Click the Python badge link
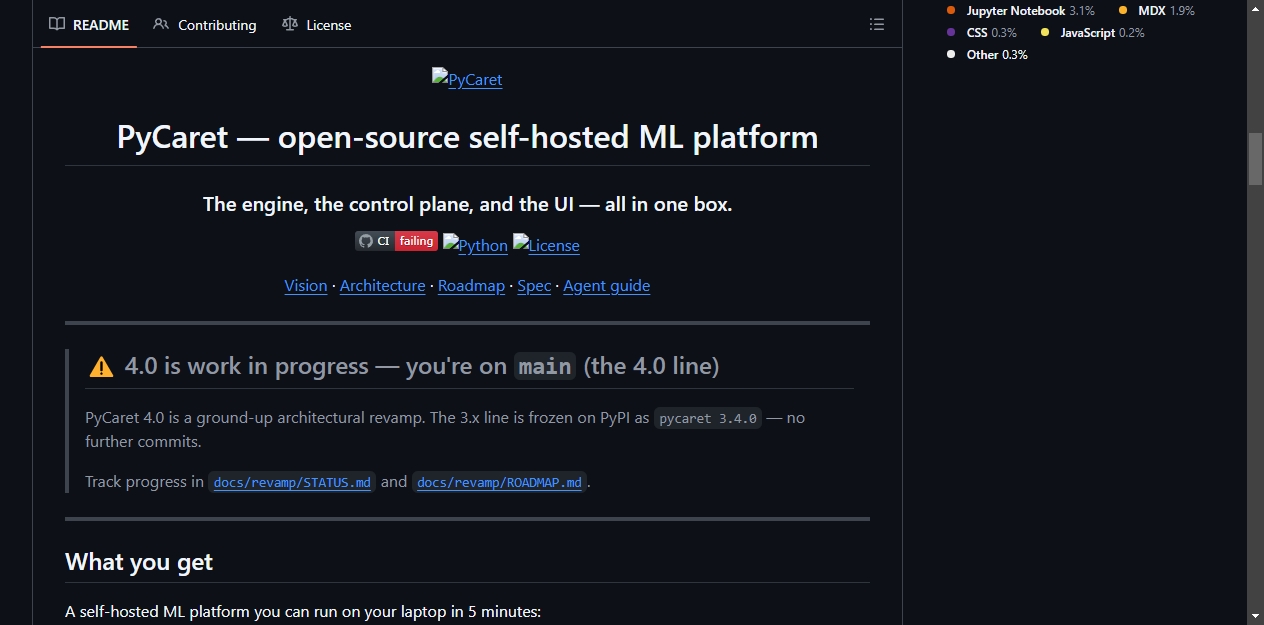1264x625 pixels. [x=475, y=244]
